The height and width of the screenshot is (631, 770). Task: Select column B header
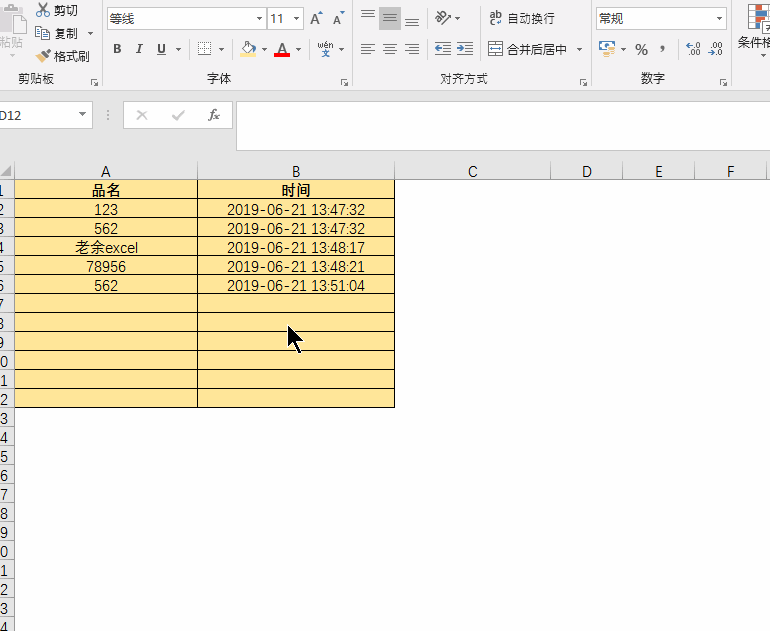point(296,171)
